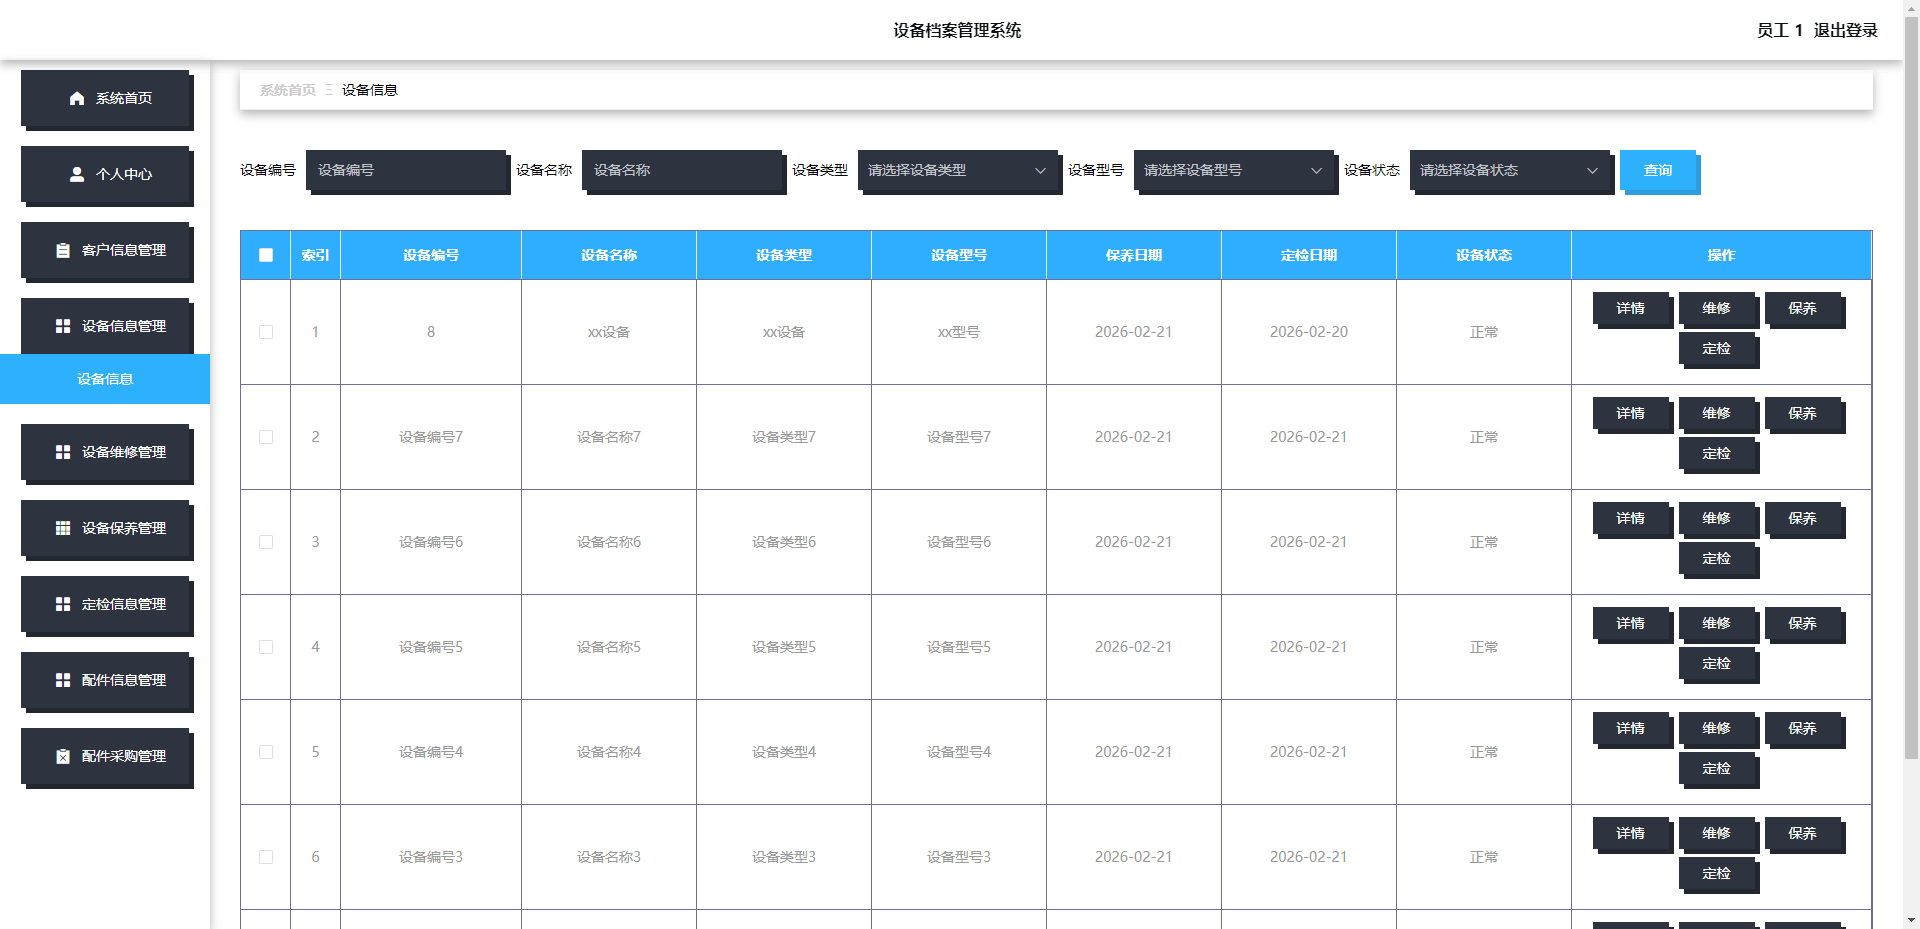Click 系统首页 breadcrumb link
Image resolution: width=1920 pixels, height=929 pixels.
pos(288,90)
